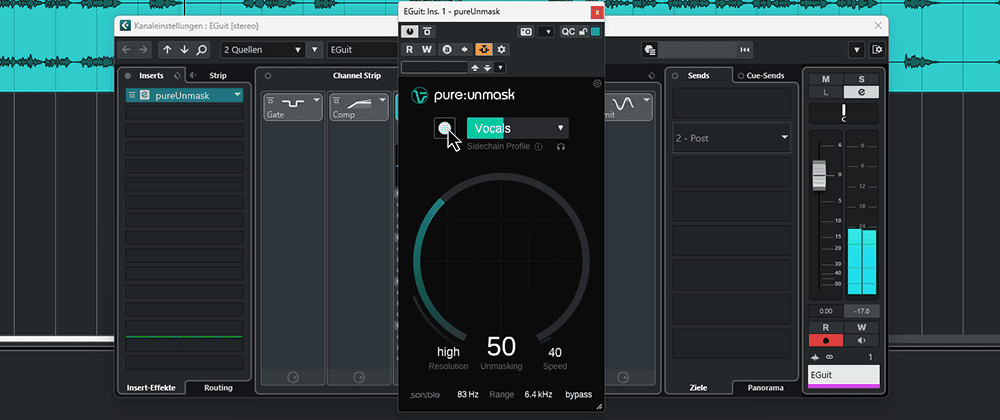The height and width of the screenshot is (420, 1000).
Task: Toggle the quick control lock icon
Action: 583,32
